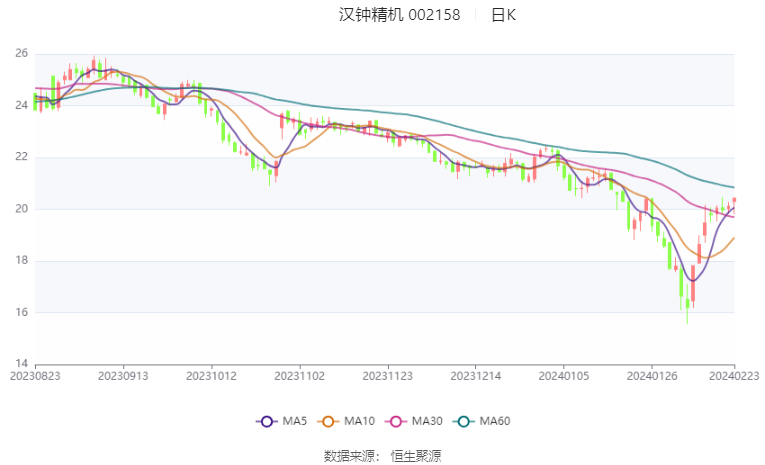765x465 pixels.
Task: Select the 20230823 date axis label
Action: coord(35,376)
